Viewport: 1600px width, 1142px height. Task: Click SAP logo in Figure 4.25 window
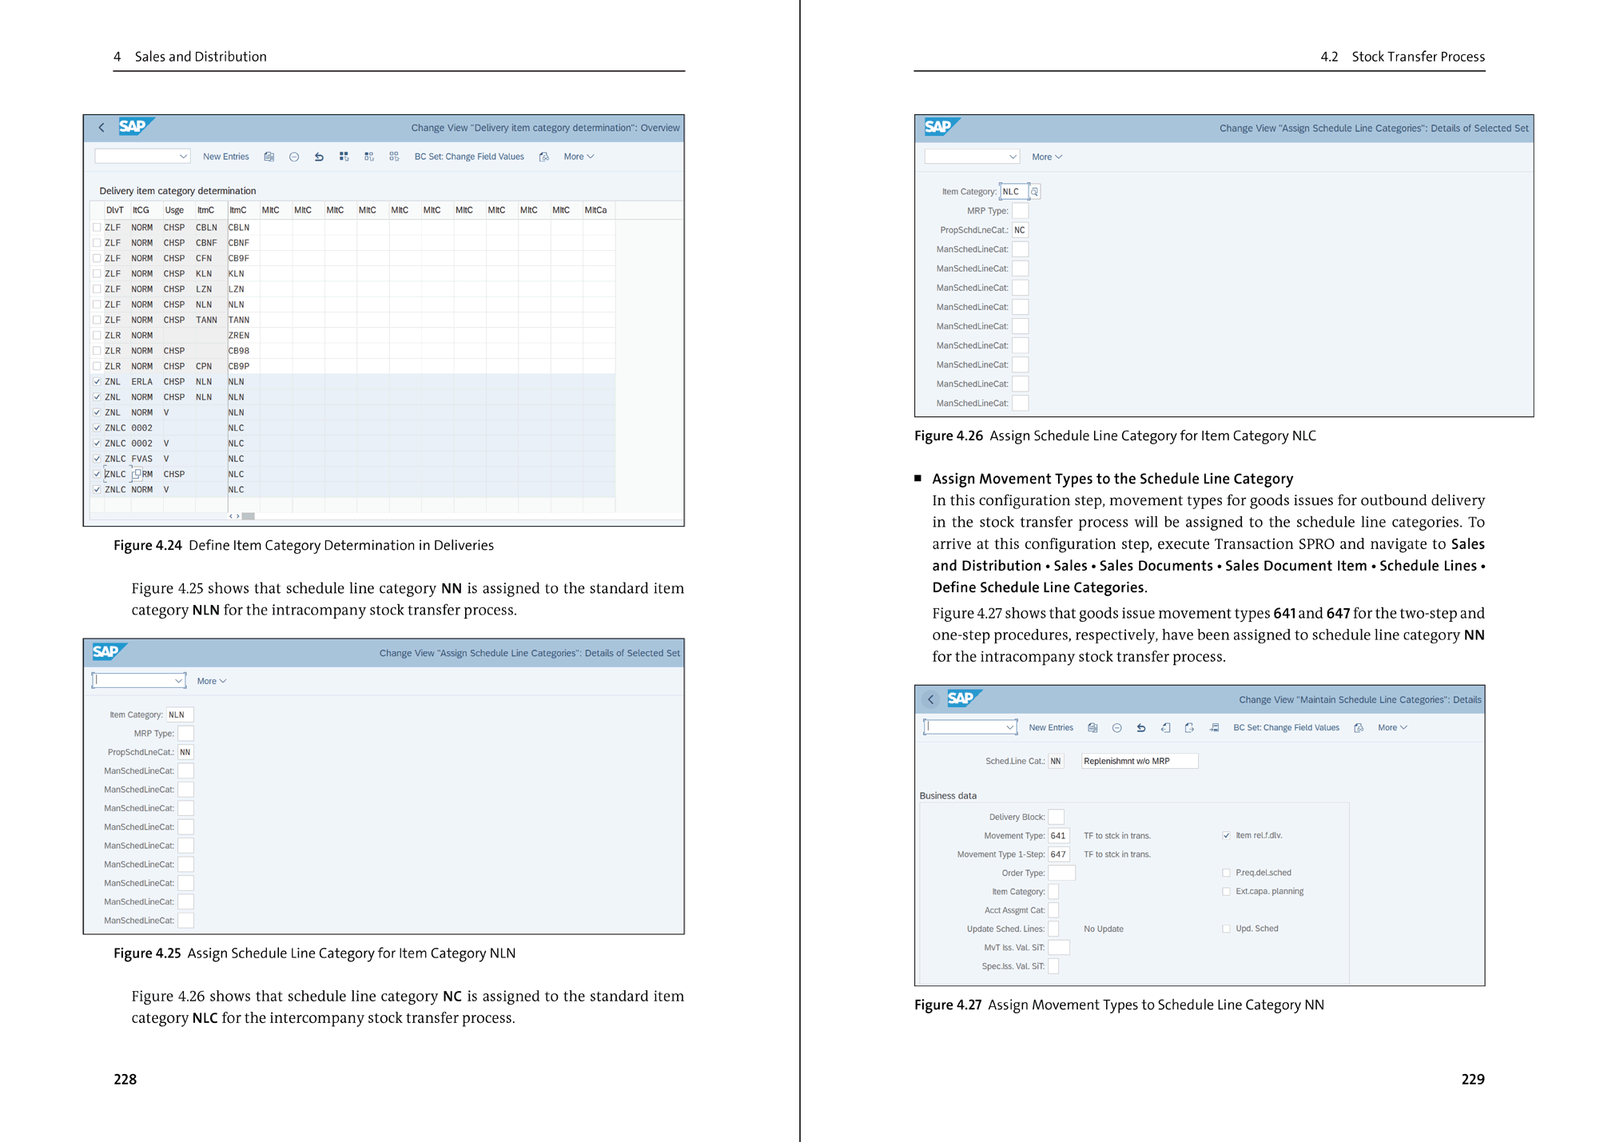coord(107,652)
